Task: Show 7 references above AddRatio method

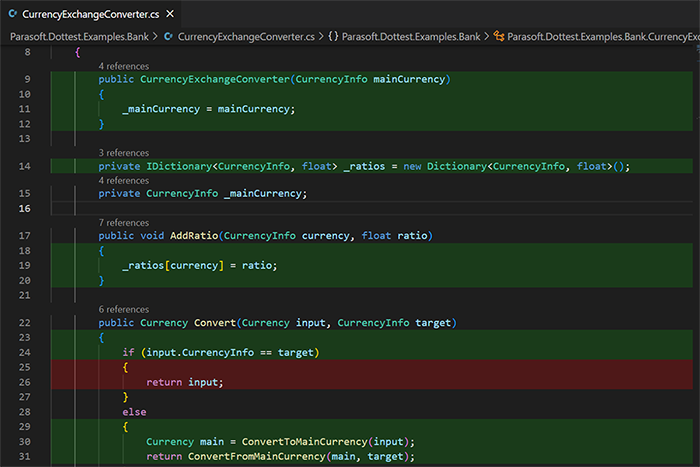Action: click(x=124, y=222)
